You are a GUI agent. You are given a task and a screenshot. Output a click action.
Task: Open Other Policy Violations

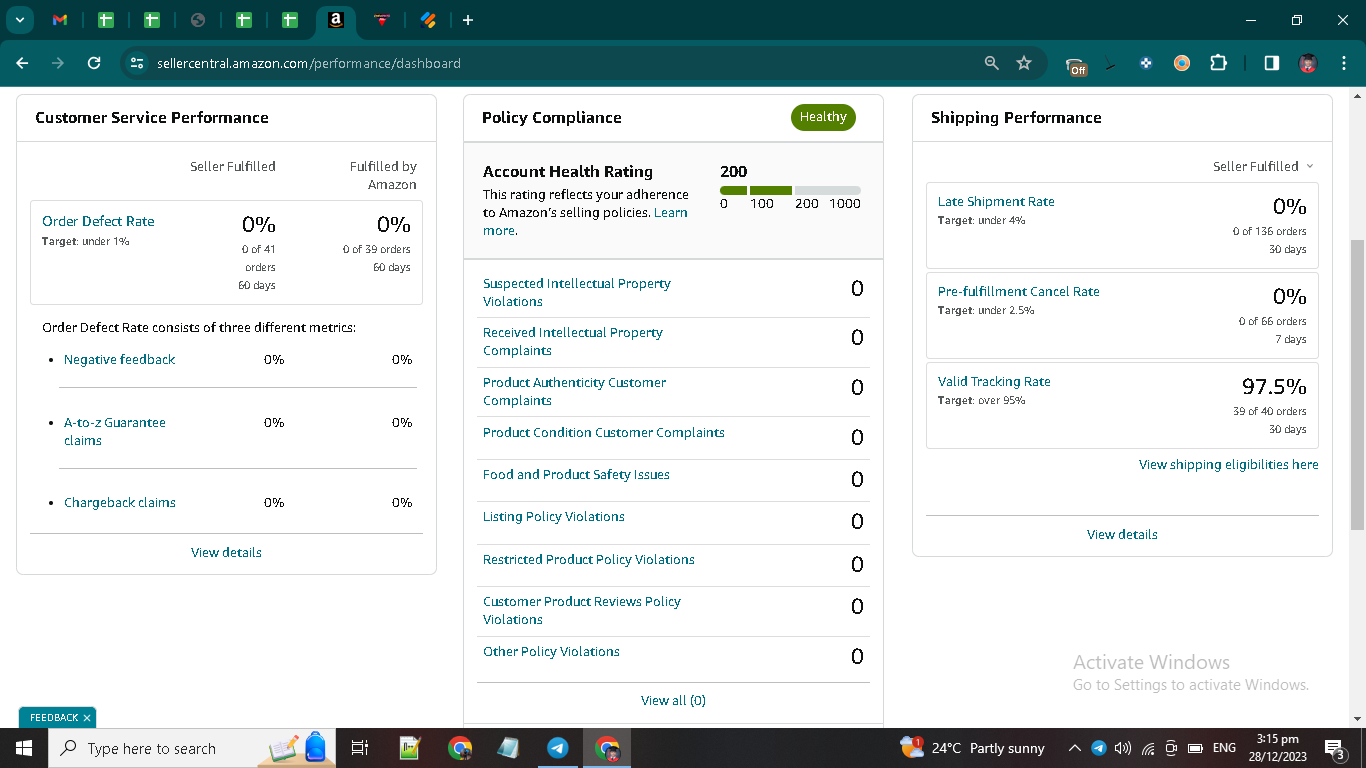click(x=551, y=651)
